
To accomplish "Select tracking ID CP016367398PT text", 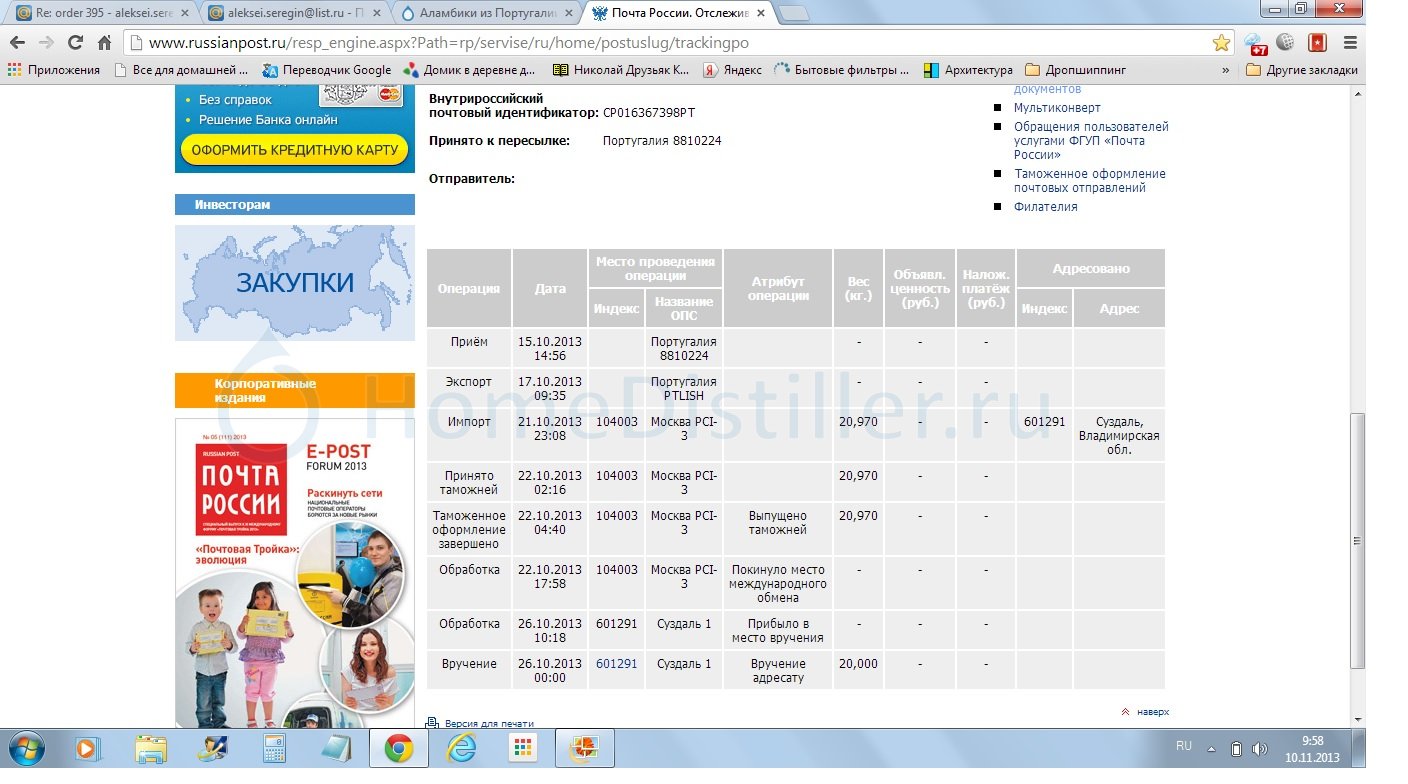I will 649,113.
